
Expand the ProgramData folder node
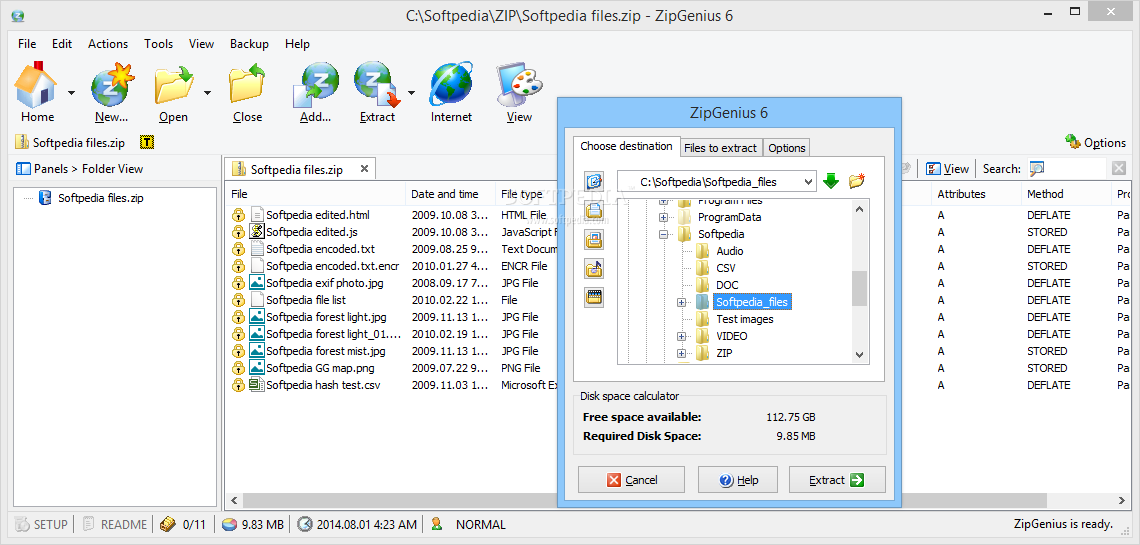click(x=663, y=217)
